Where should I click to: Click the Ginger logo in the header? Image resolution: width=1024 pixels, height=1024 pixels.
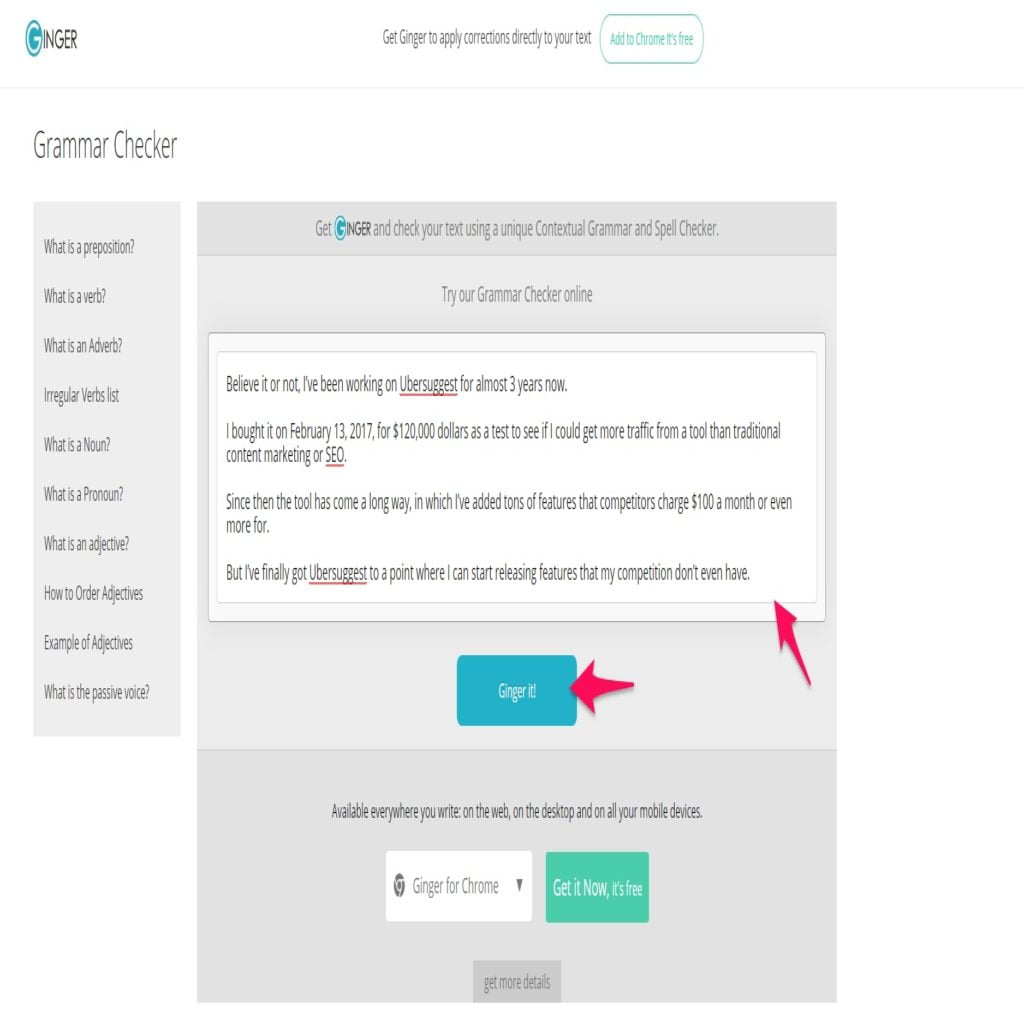pyautogui.click(x=53, y=38)
